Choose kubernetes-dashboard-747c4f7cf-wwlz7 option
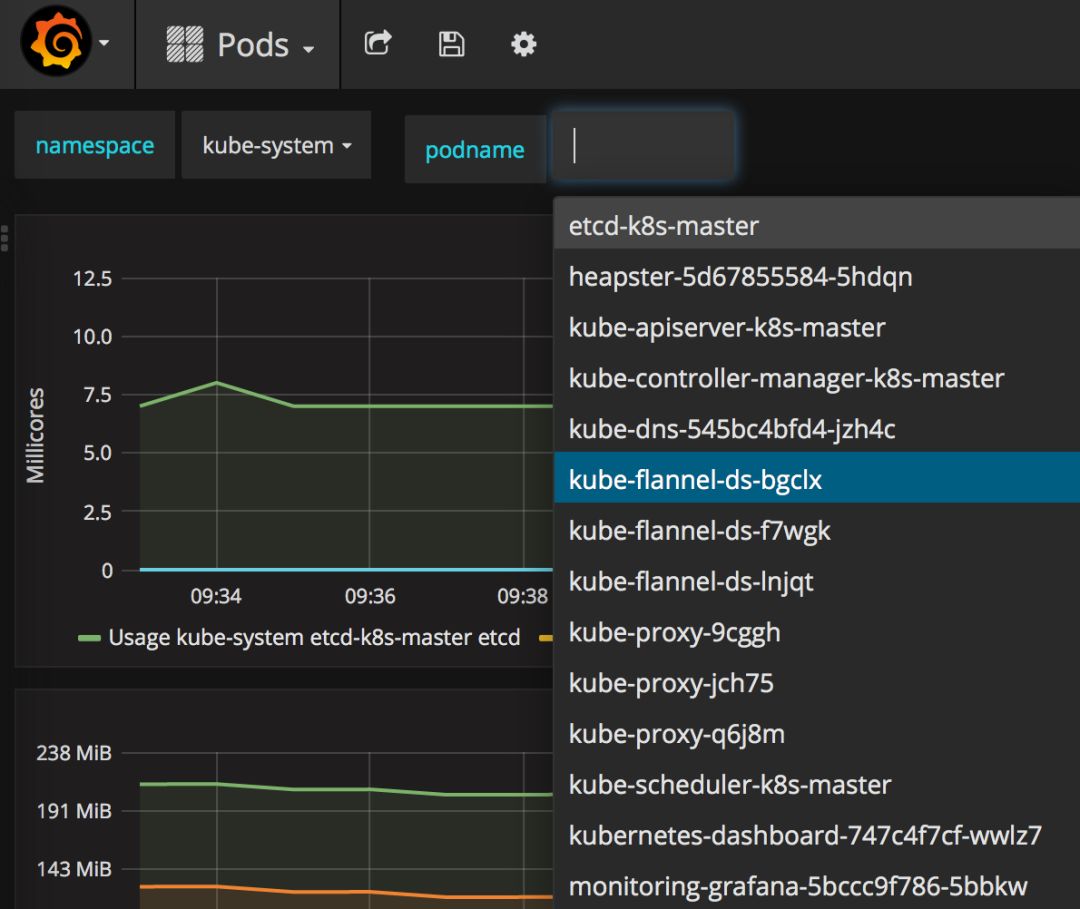Viewport: 1080px width, 909px height. tap(817, 835)
